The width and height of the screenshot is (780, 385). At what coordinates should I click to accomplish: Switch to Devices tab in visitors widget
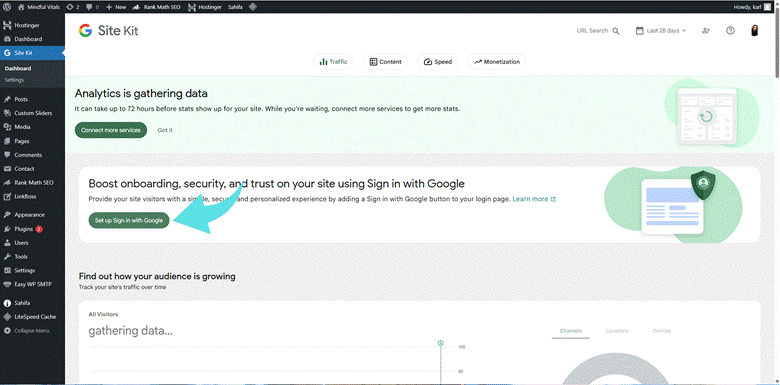[662, 331]
